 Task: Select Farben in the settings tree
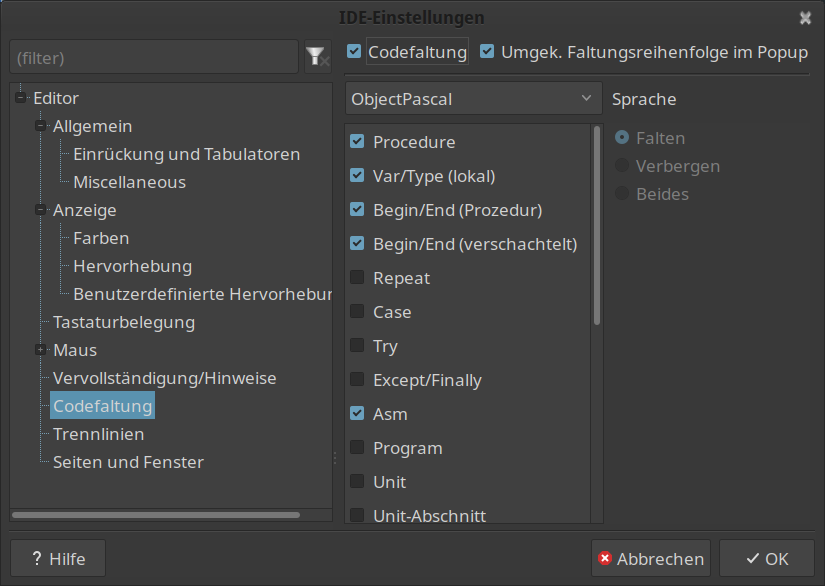pyautogui.click(x=101, y=238)
